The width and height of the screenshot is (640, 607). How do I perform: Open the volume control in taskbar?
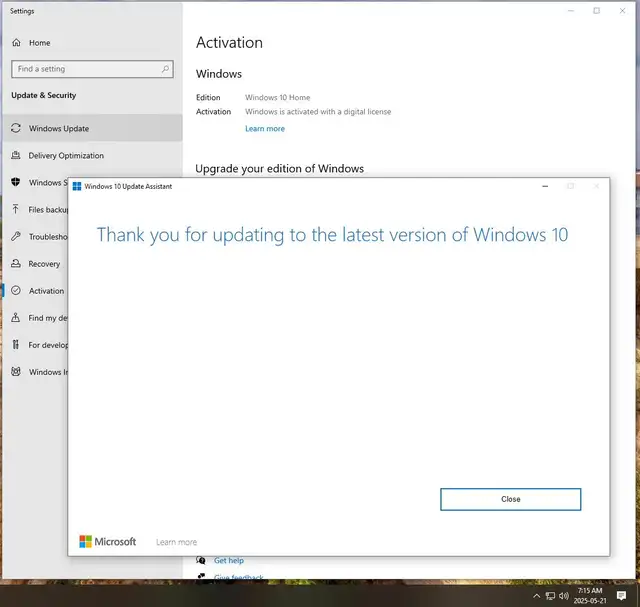(564, 596)
